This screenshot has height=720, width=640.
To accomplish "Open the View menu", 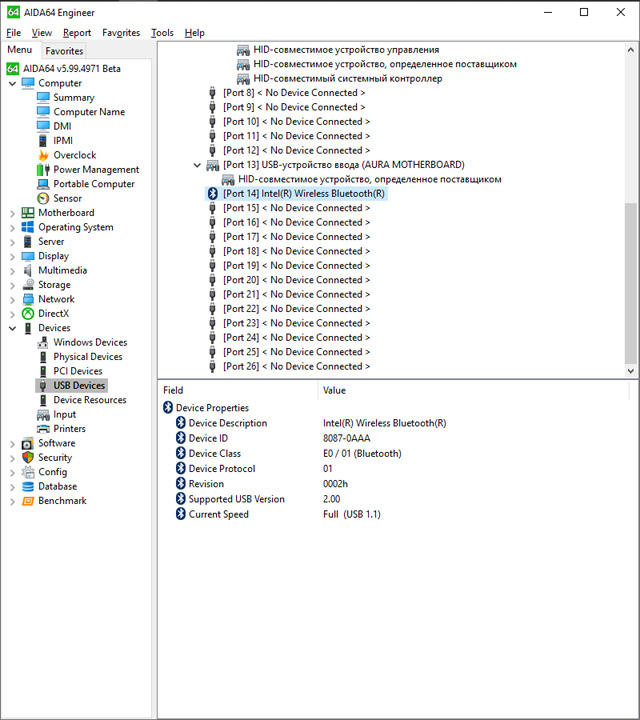I will tap(41, 33).
